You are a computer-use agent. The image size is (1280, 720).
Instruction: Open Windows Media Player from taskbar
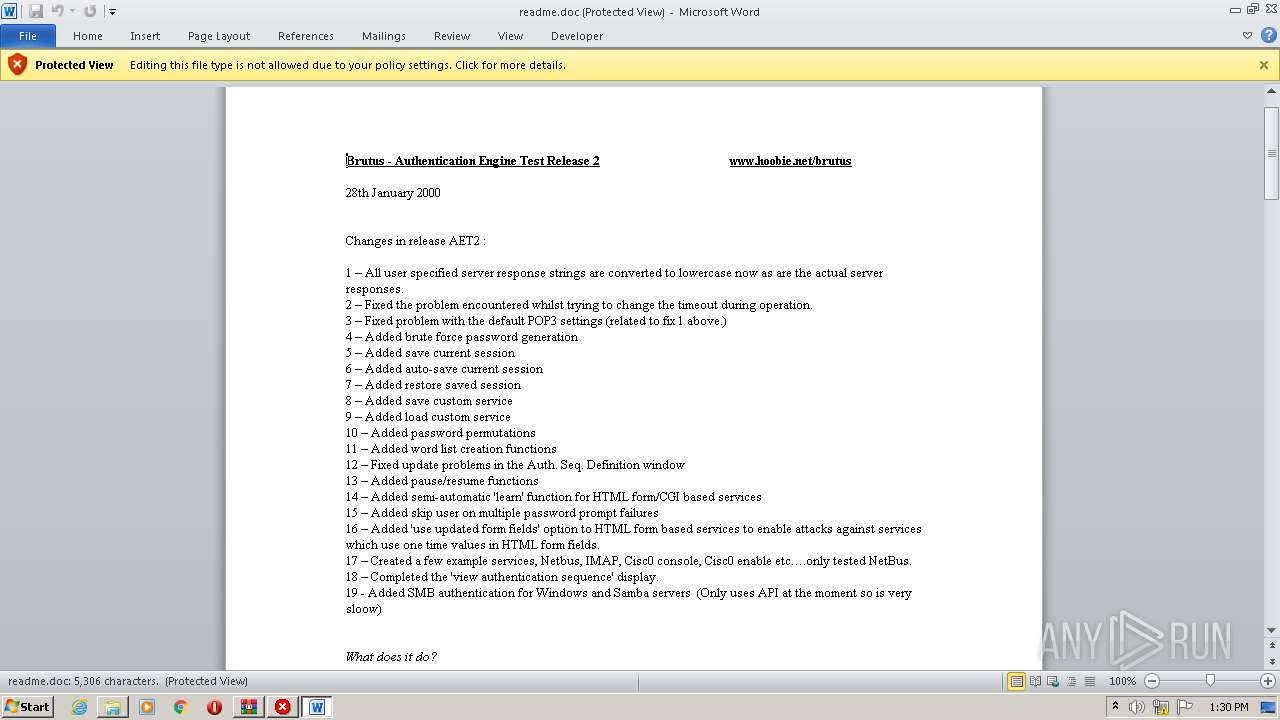(x=147, y=707)
